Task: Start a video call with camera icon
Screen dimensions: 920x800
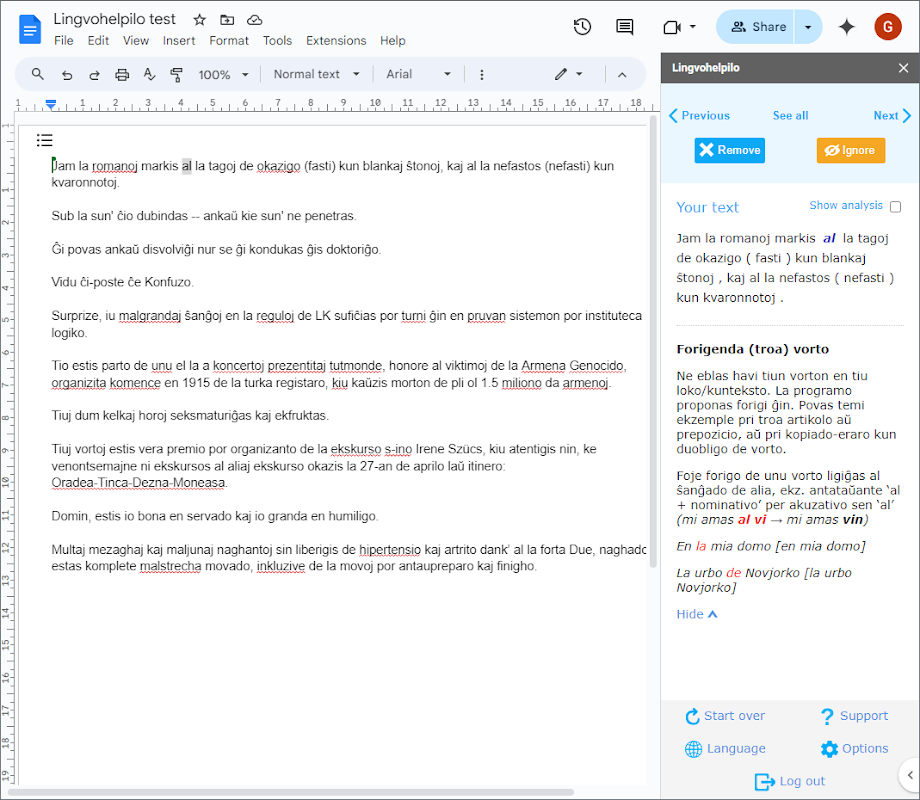Action: click(x=672, y=27)
